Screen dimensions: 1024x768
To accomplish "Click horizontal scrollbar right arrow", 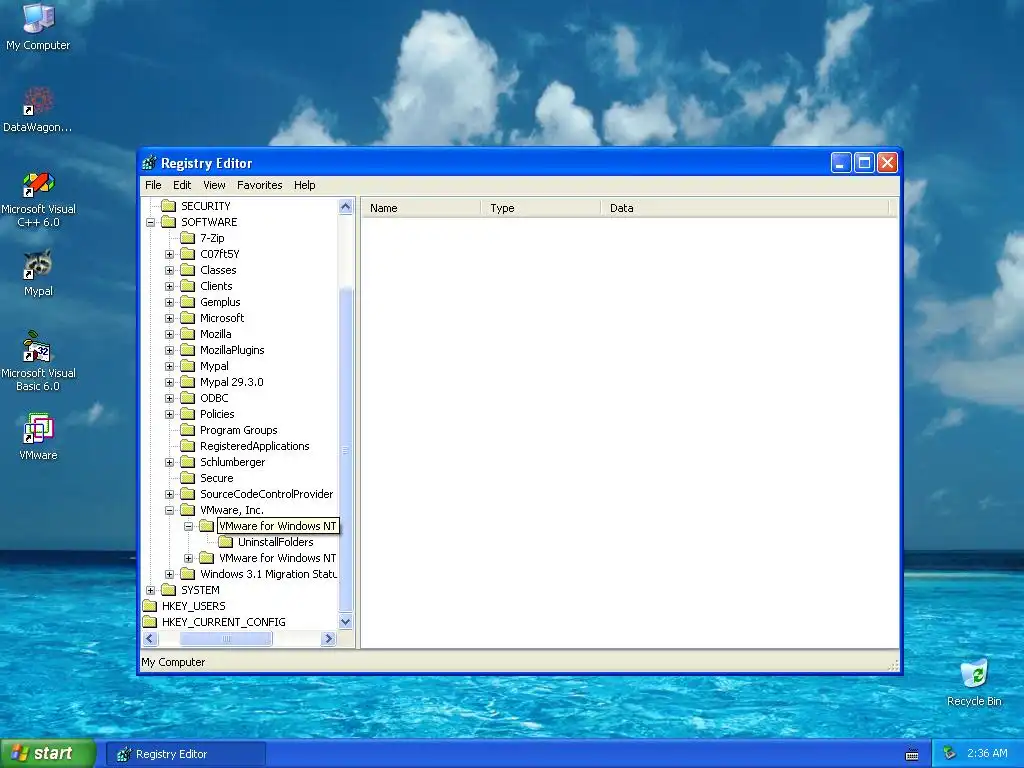I will [328, 639].
